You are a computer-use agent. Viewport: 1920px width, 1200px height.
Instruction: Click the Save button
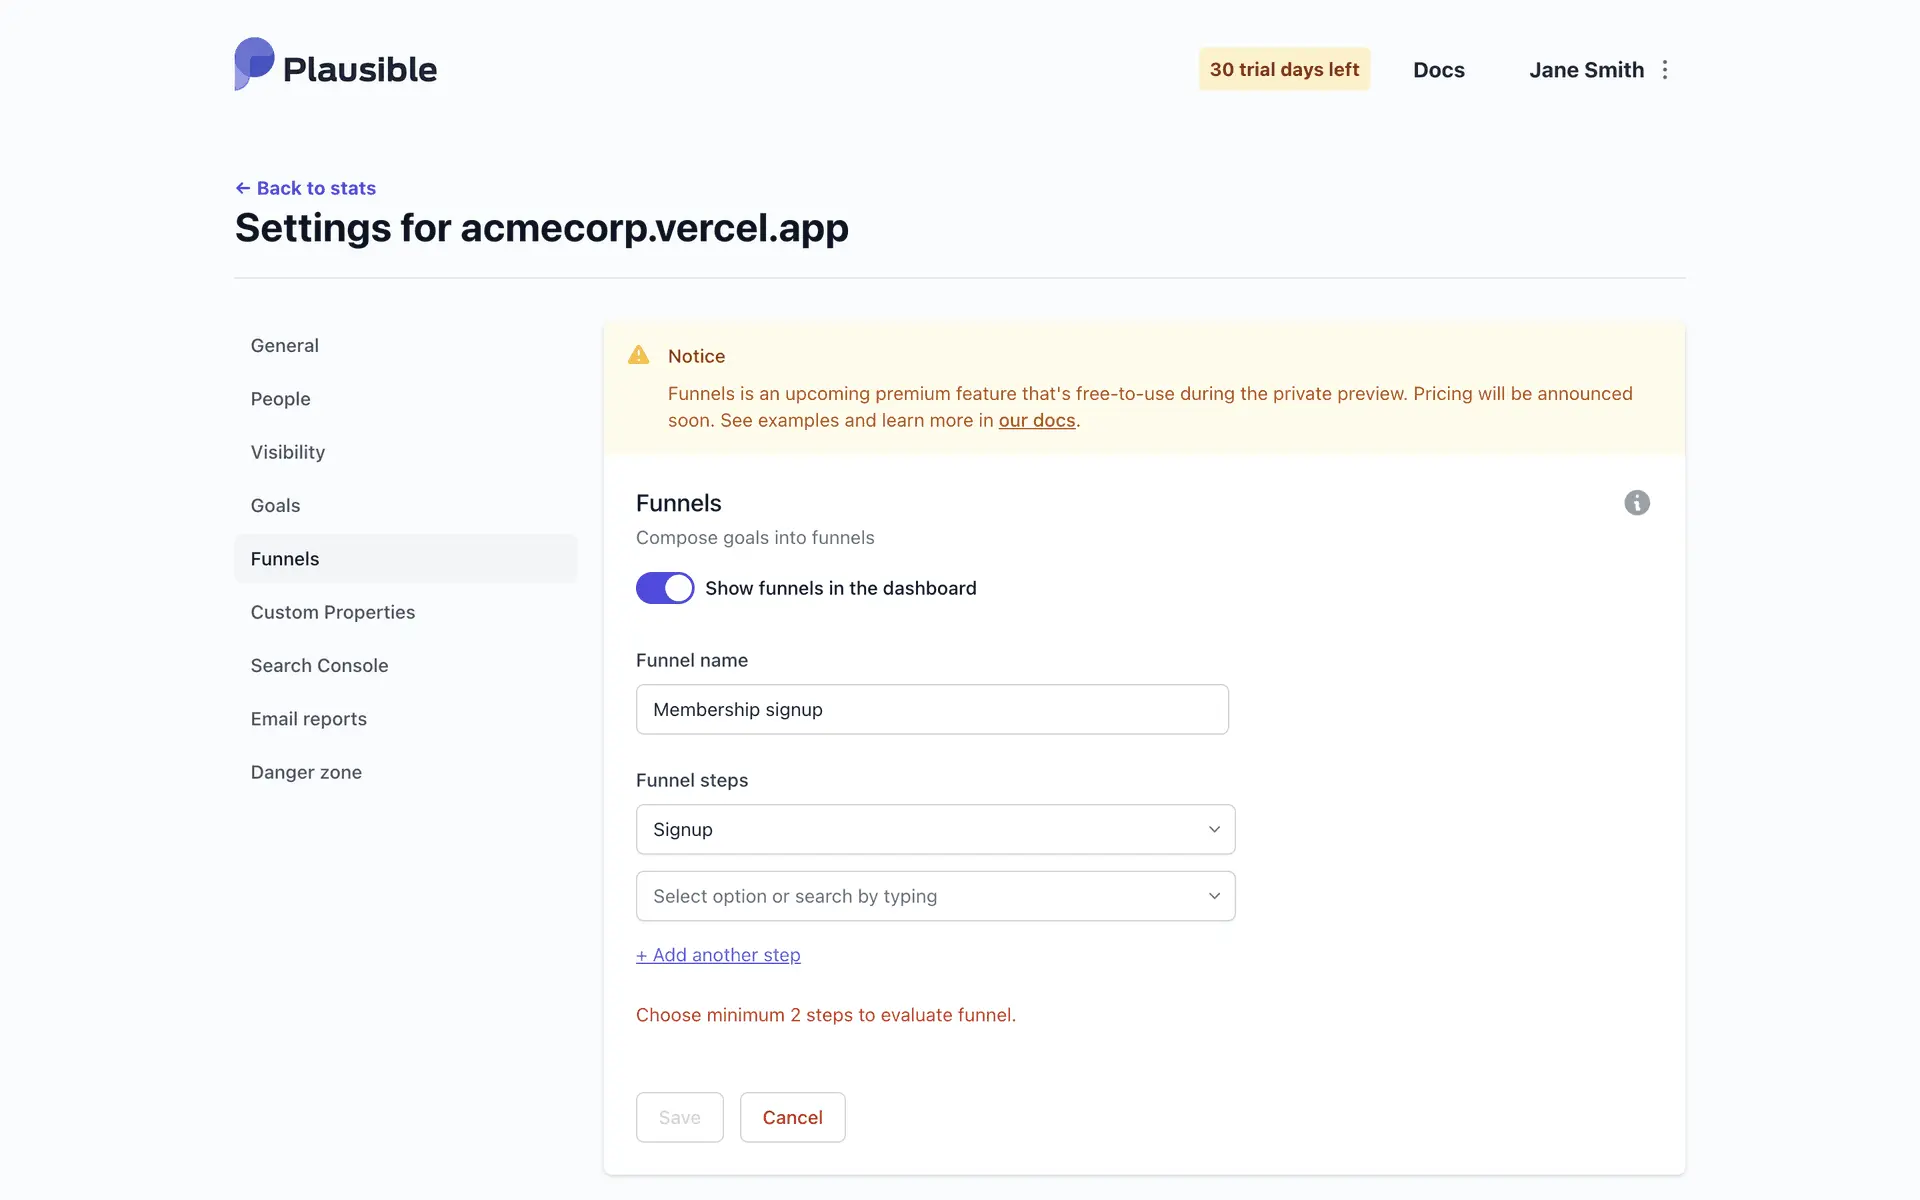pyautogui.click(x=679, y=1117)
